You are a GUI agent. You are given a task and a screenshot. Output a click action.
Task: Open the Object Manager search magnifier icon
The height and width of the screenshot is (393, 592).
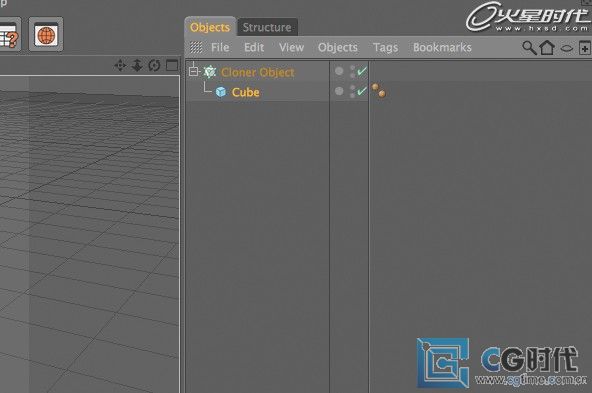point(529,48)
